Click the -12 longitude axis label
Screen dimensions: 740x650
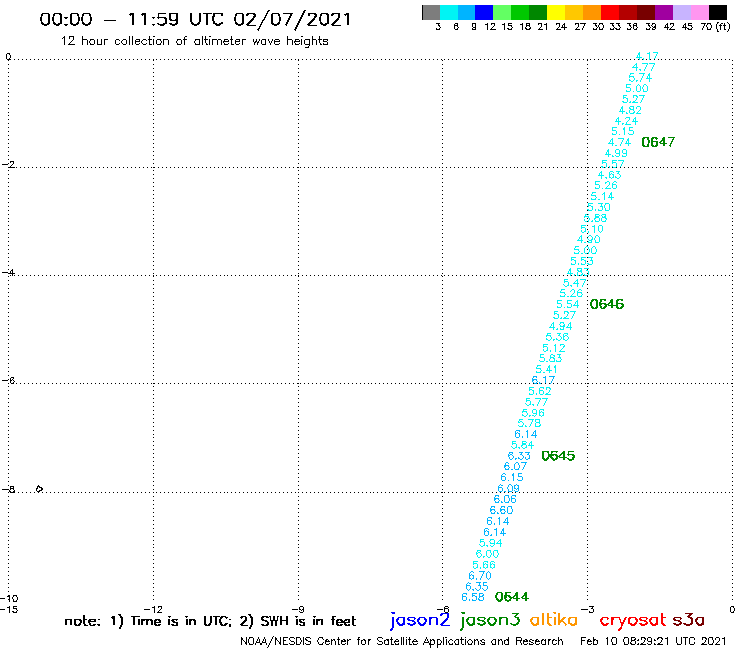point(153,610)
